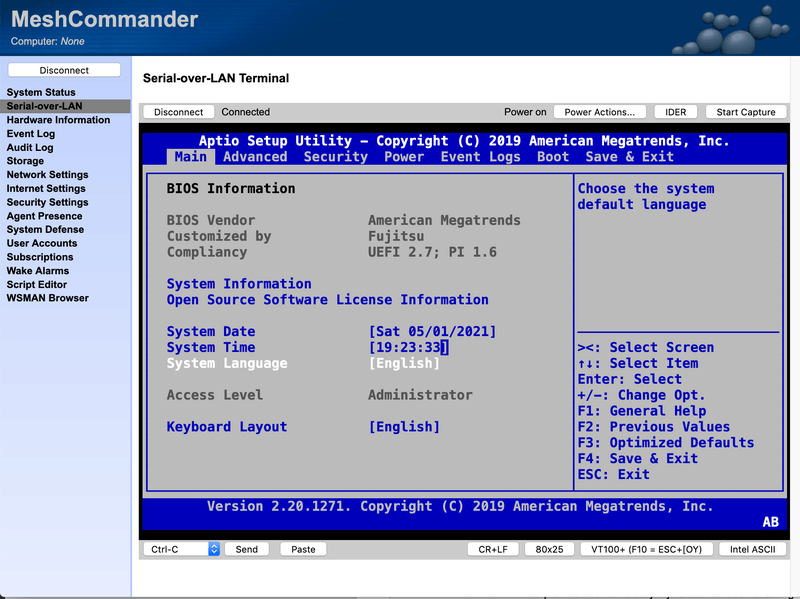Select the Save & Exit BIOS tab
The width and height of the screenshot is (800, 599).
(x=630, y=157)
